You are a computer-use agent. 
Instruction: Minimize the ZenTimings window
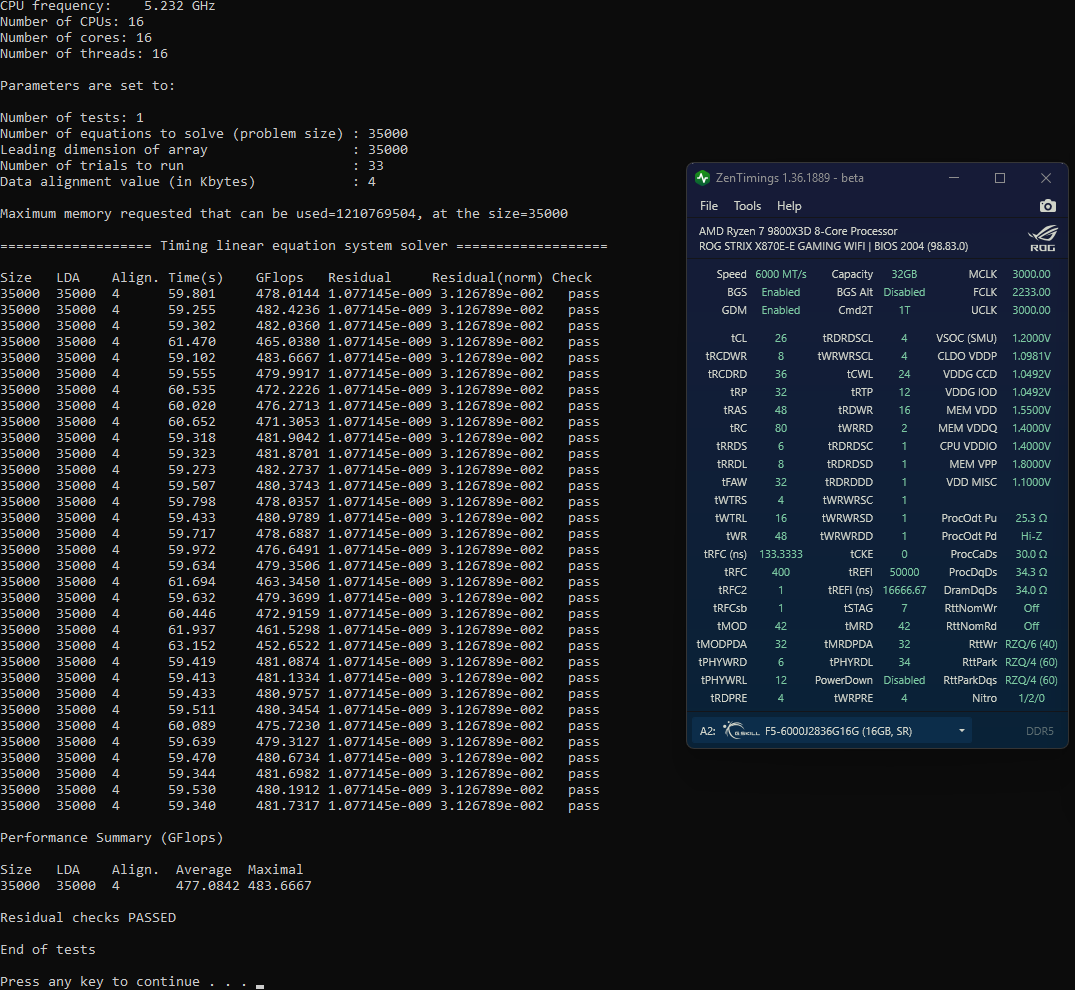pos(954,178)
